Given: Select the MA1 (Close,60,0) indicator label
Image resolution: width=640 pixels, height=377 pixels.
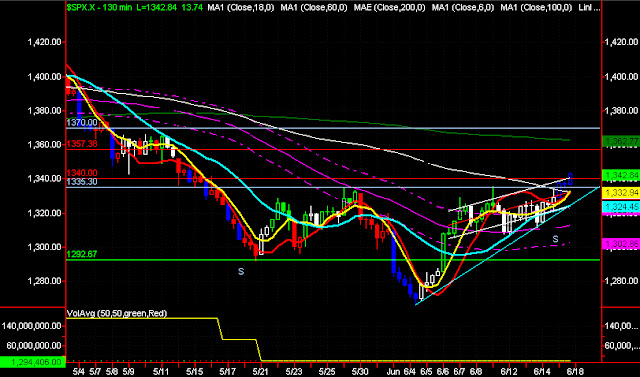Looking at the screenshot, I should pos(313,8).
